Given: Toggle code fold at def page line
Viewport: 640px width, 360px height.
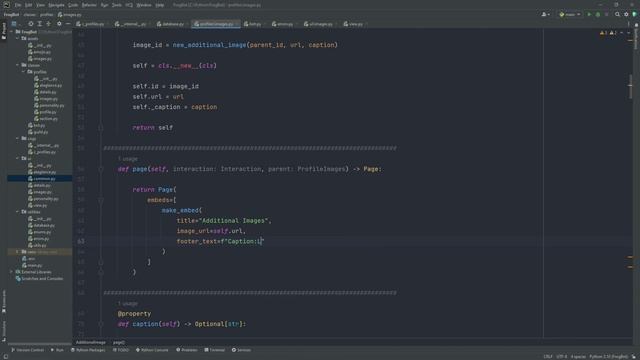Looking at the screenshot, I should click(x=100, y=169).
